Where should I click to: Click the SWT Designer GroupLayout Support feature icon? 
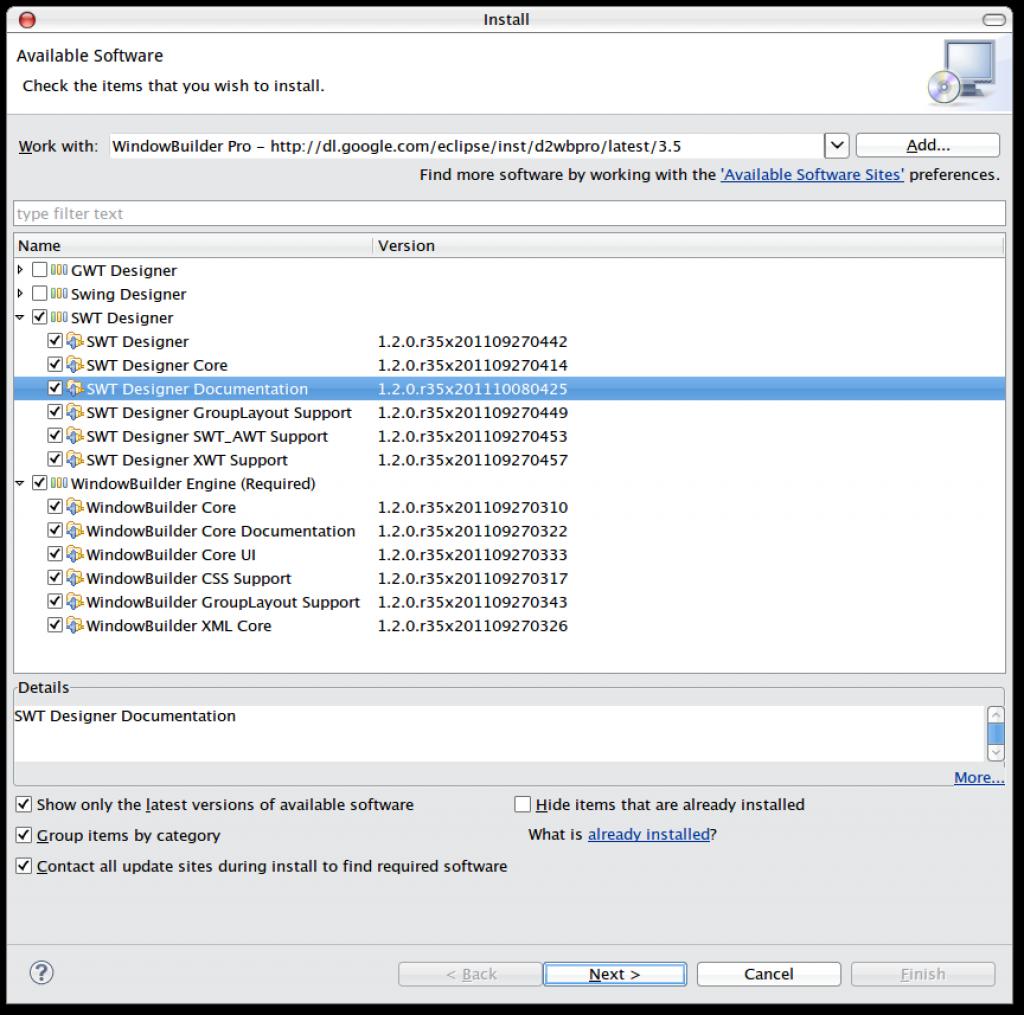point(75,412)
